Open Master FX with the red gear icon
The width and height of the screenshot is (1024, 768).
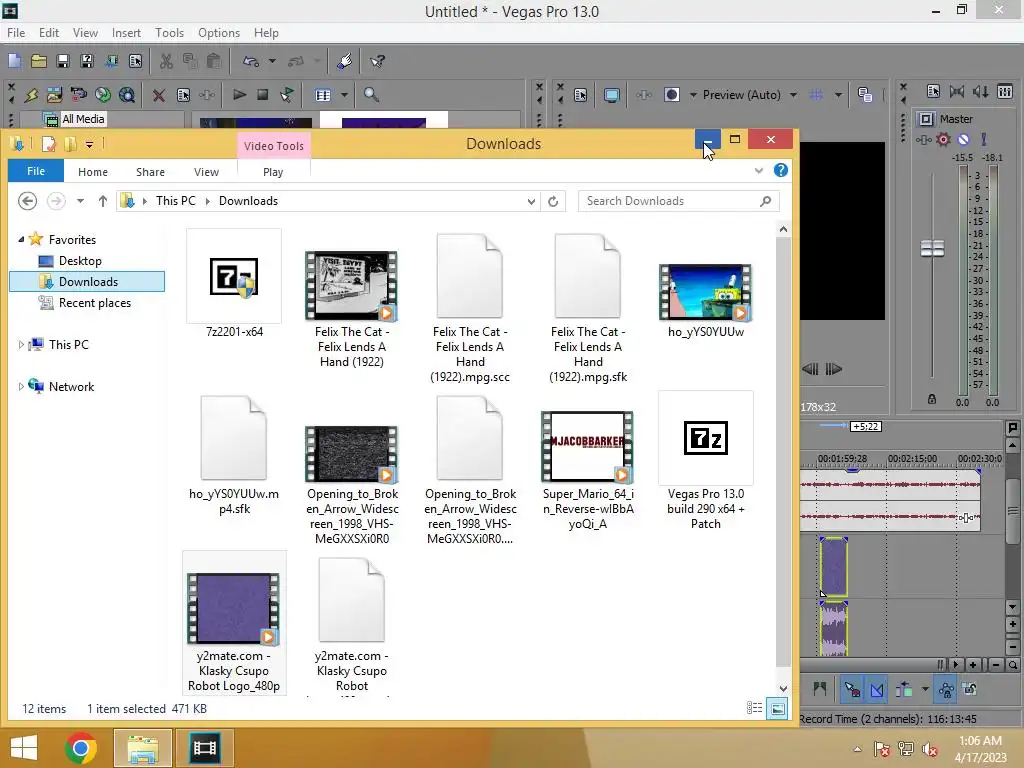click(943, 139)
